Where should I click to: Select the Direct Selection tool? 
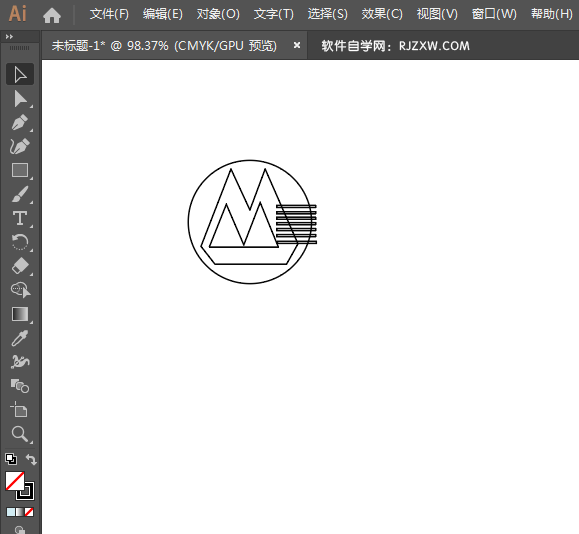20,99
